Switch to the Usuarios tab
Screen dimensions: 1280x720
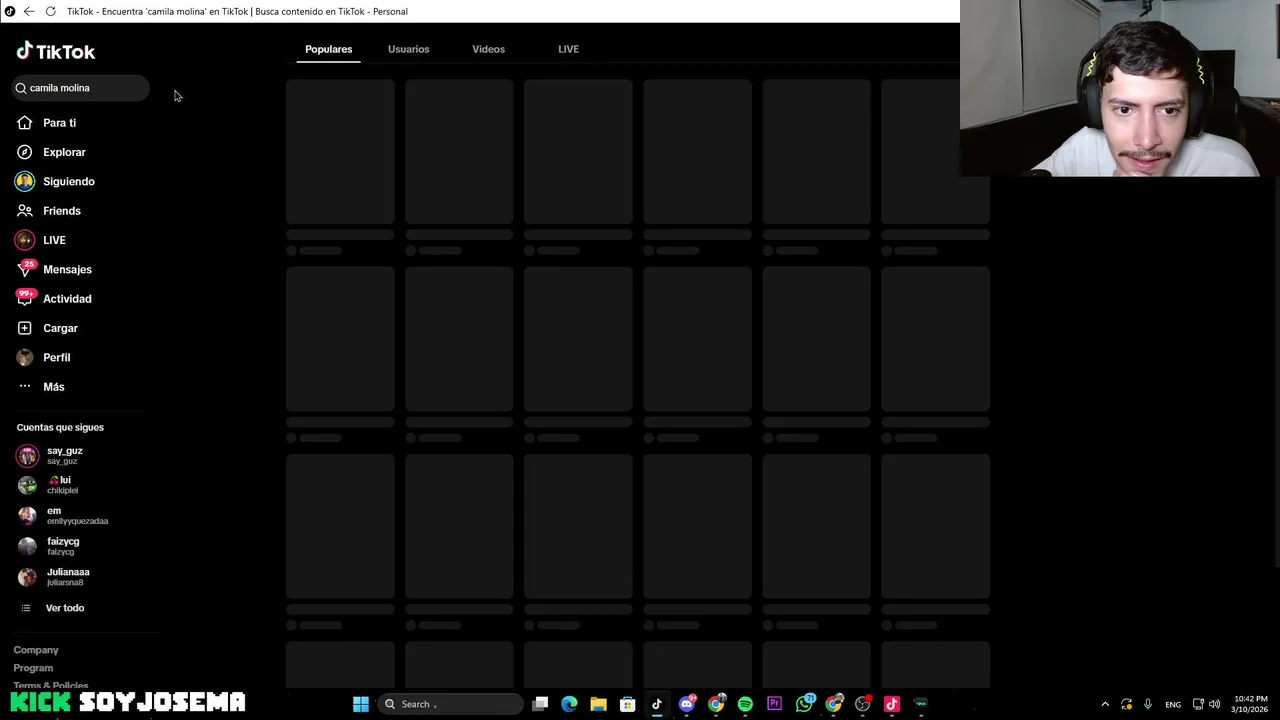point(408,49)
